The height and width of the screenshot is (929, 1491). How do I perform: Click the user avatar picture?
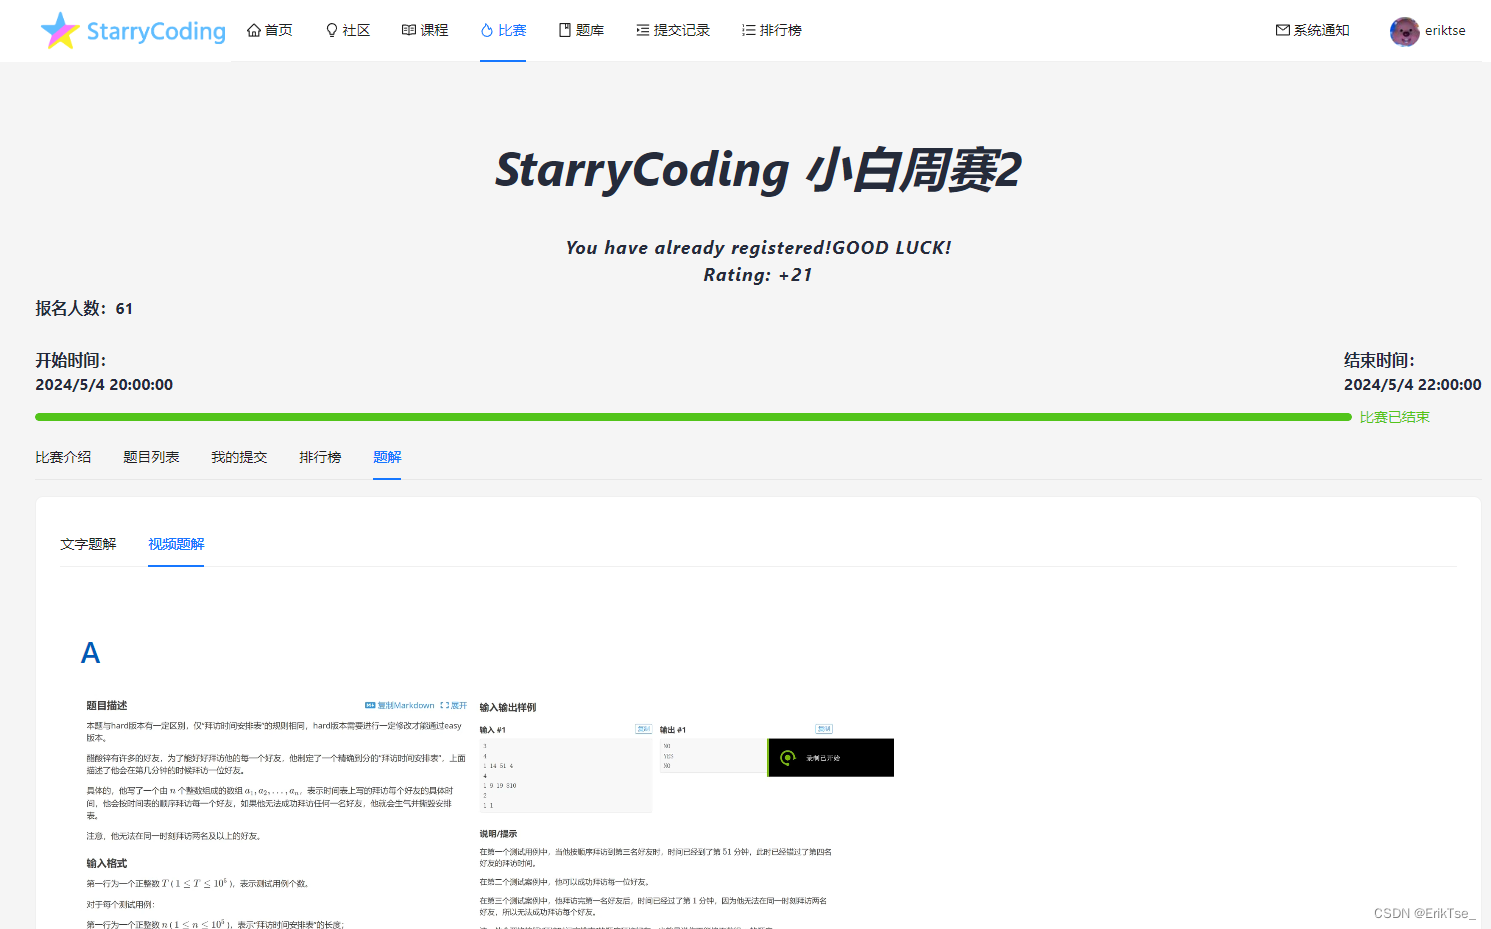[1404, 31]
